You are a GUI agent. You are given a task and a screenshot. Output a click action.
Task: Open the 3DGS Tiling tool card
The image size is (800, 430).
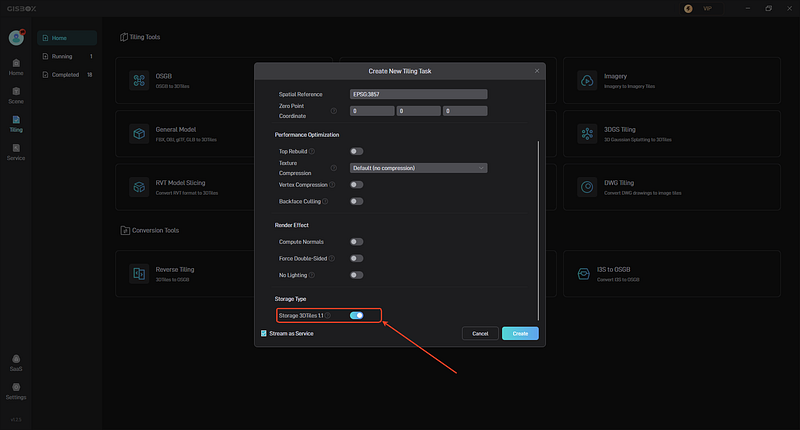coord(671,134)
